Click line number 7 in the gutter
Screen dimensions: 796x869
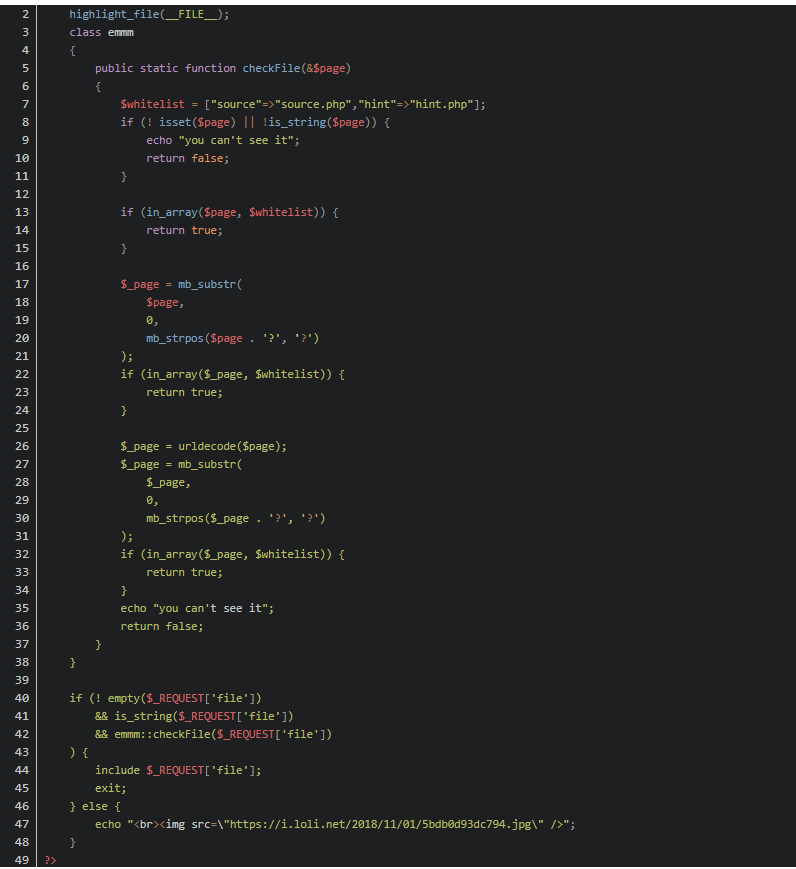pyautogui.click(x=25, y=104)
